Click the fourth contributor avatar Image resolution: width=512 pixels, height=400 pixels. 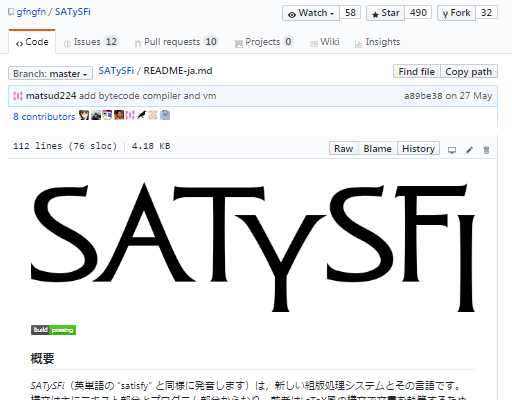click(x=119, y=115)
